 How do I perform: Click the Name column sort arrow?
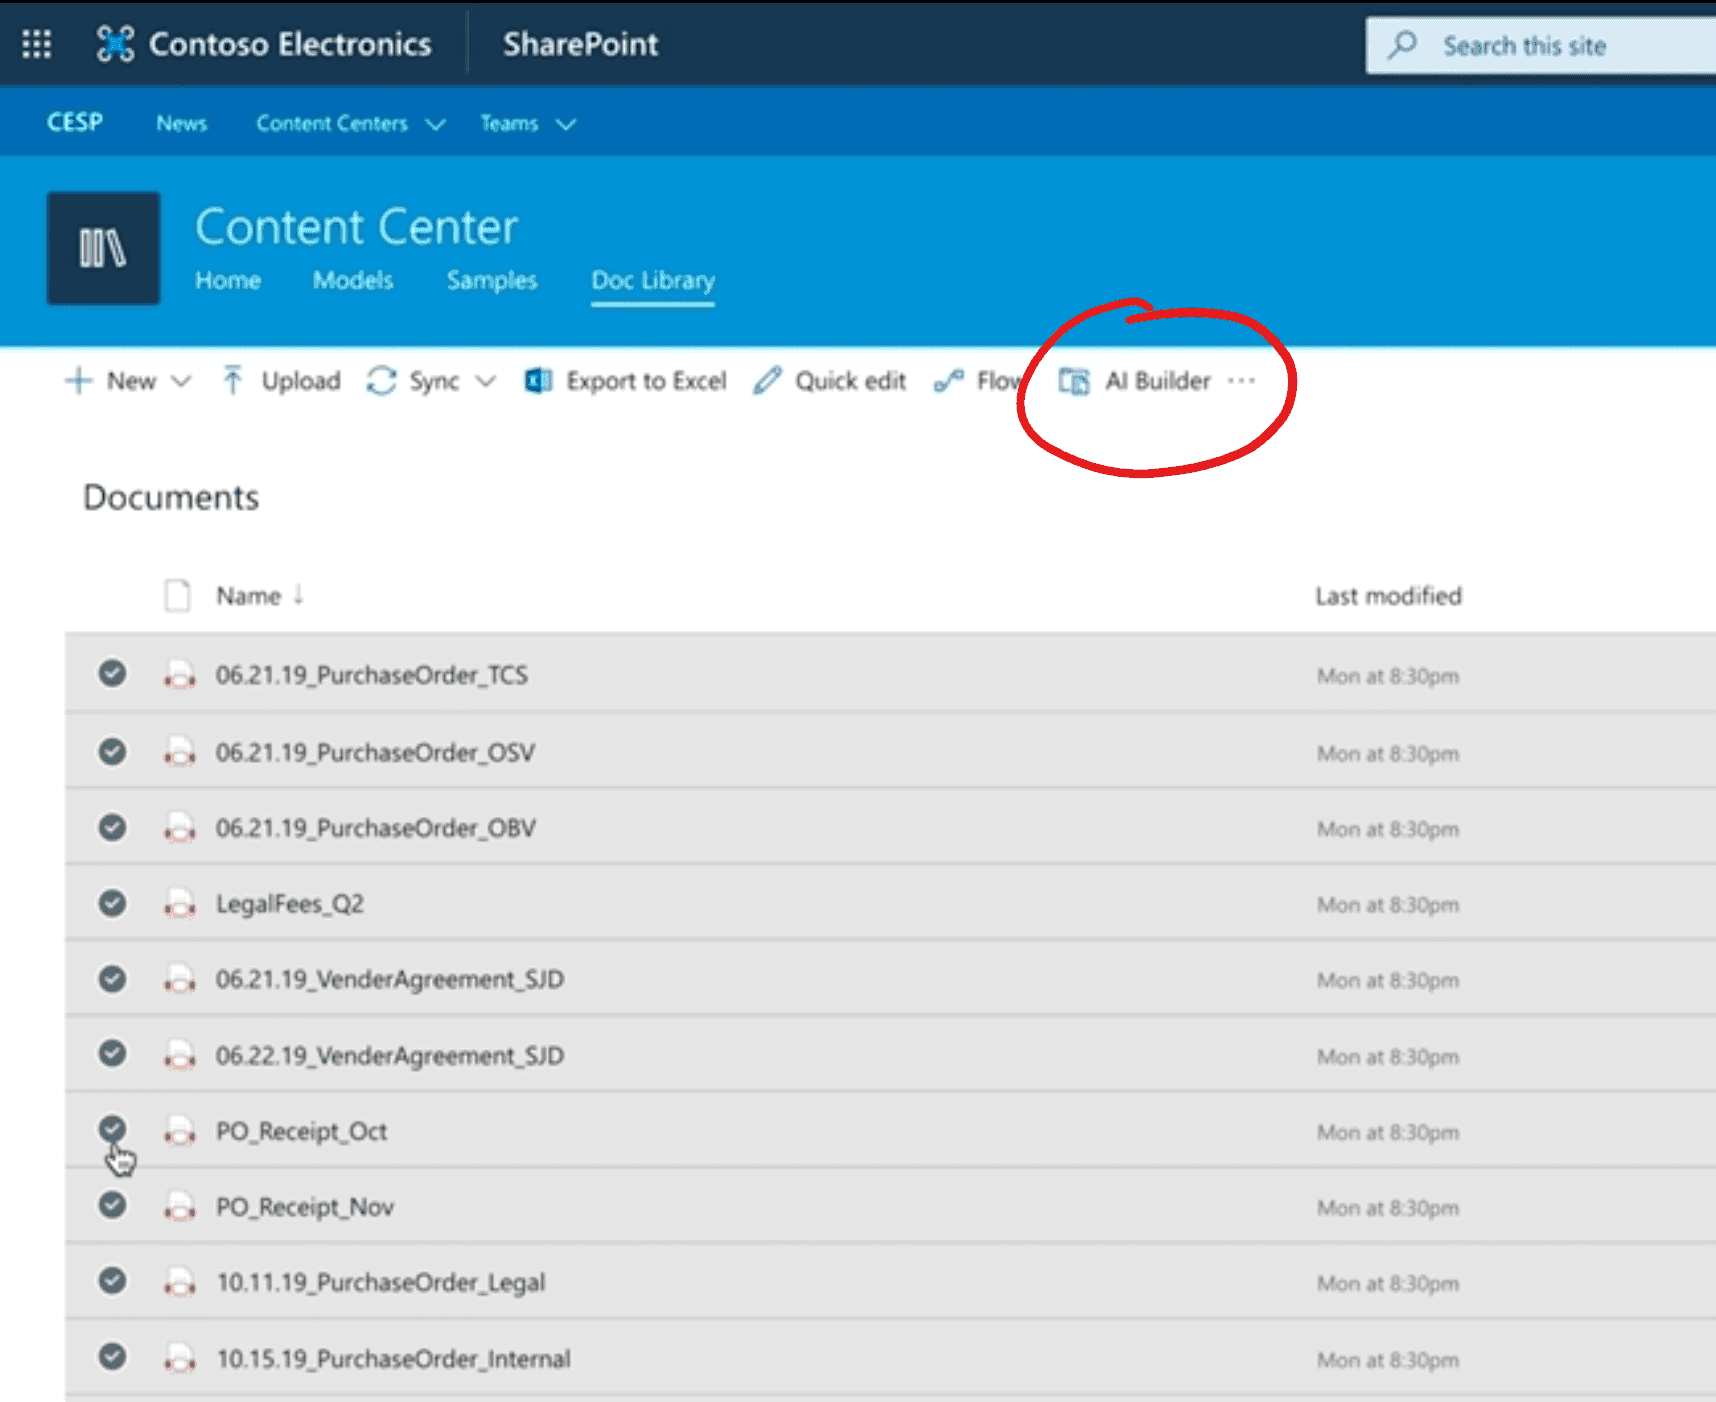298,595
